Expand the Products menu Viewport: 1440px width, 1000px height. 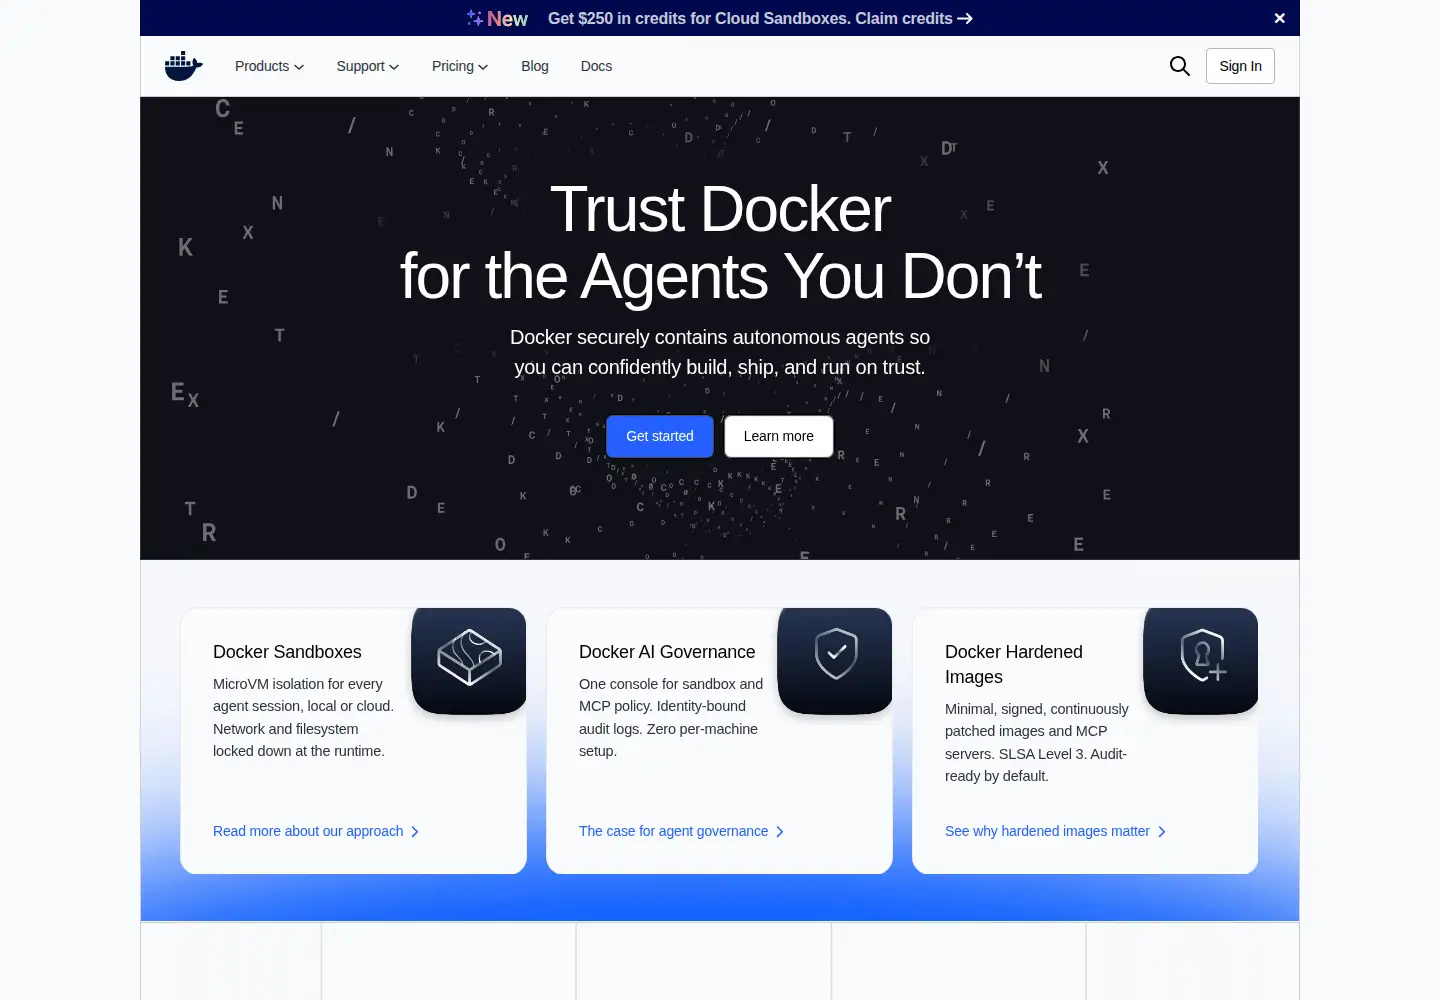(x=269, y=66)
